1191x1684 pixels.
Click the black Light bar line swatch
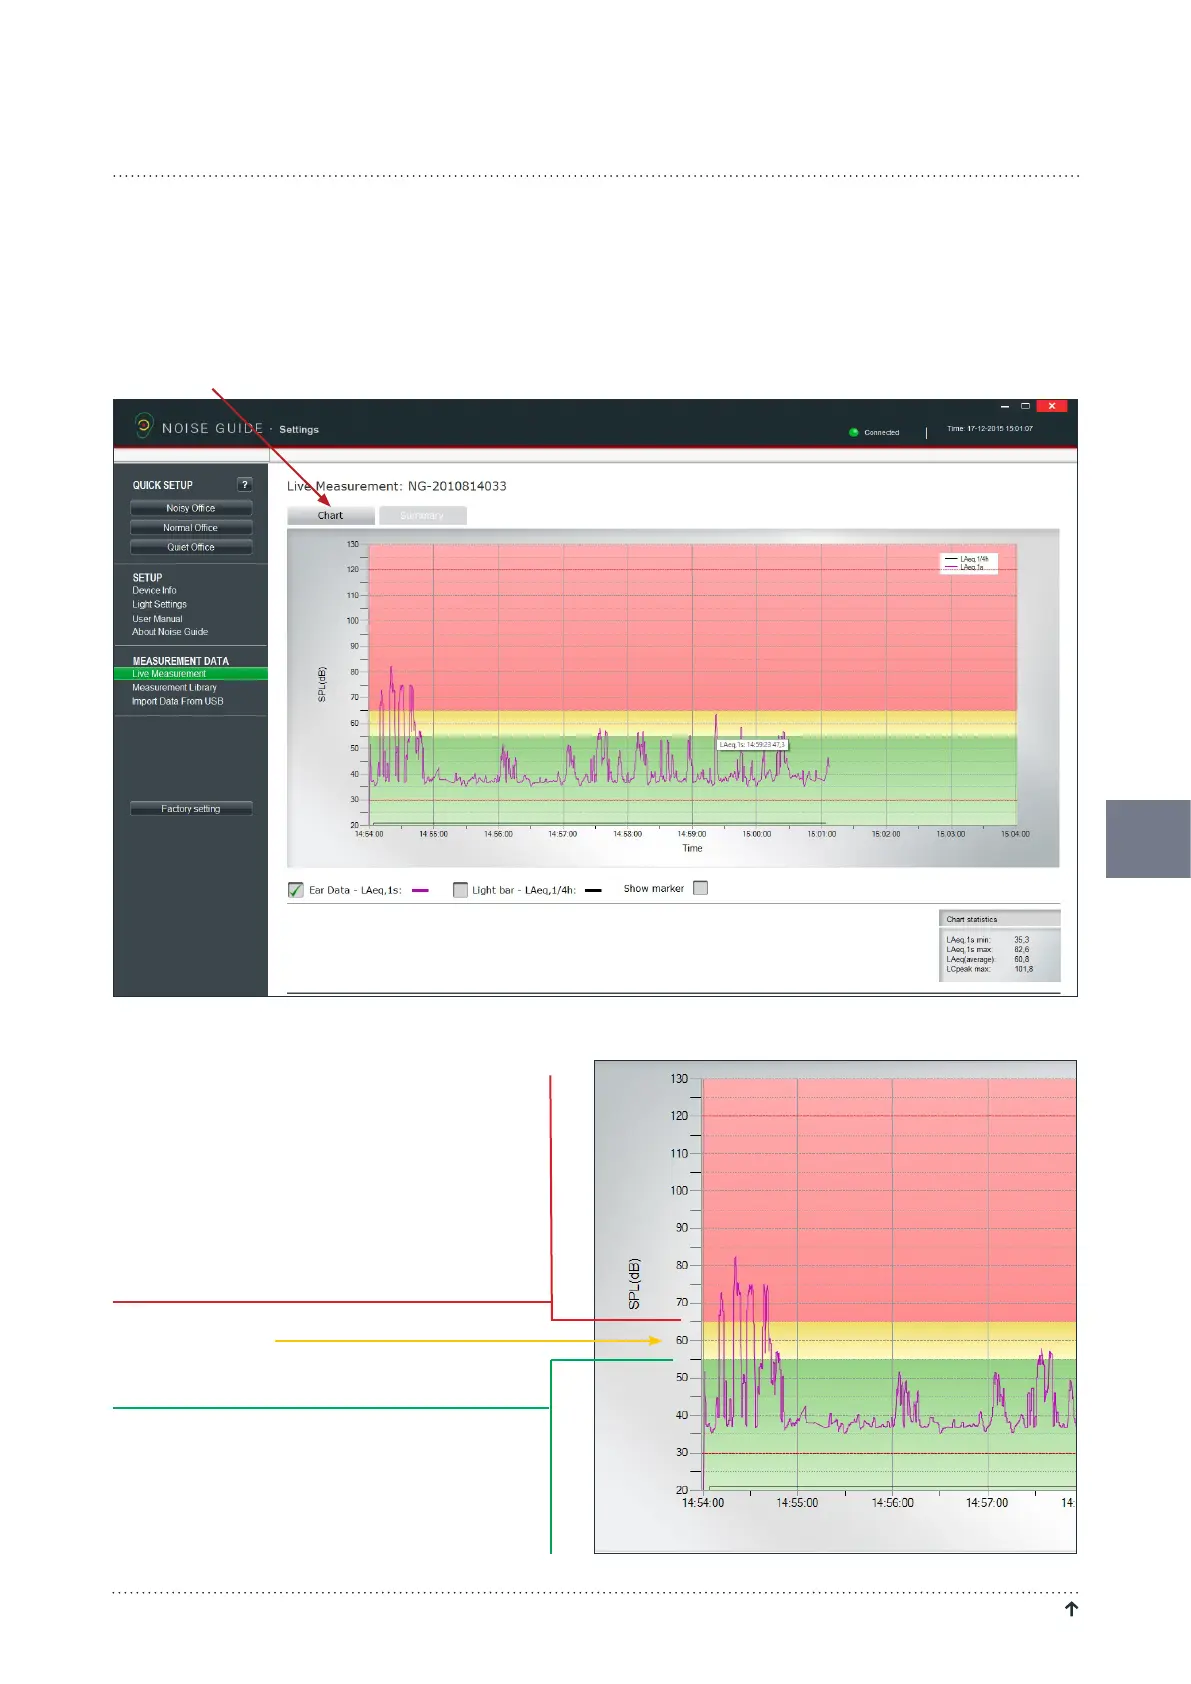[x=593, y=890]
